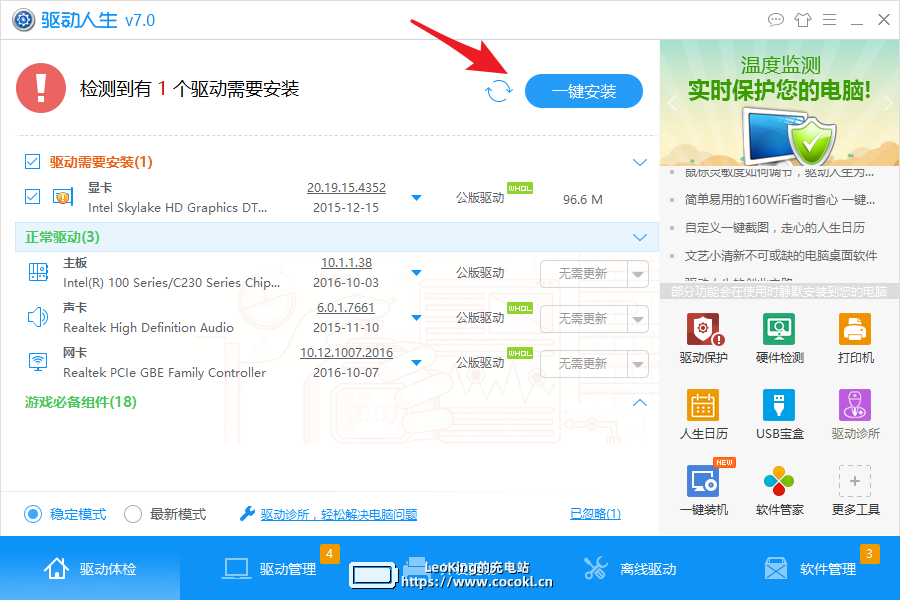Click Realtek High Definition Audio device name
Viewport: 900px width, 600px height.
click(x=148, y=327)
